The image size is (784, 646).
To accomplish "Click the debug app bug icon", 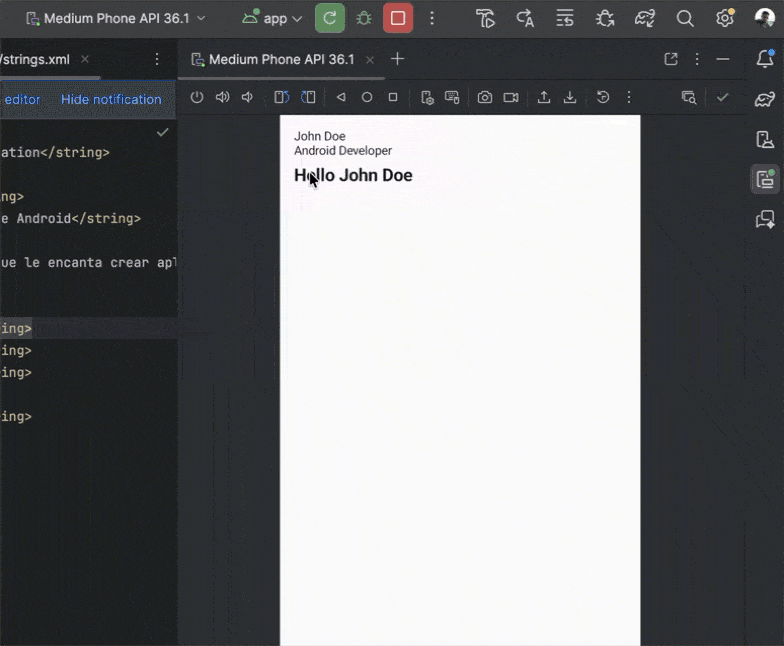I will coord(364,18).
